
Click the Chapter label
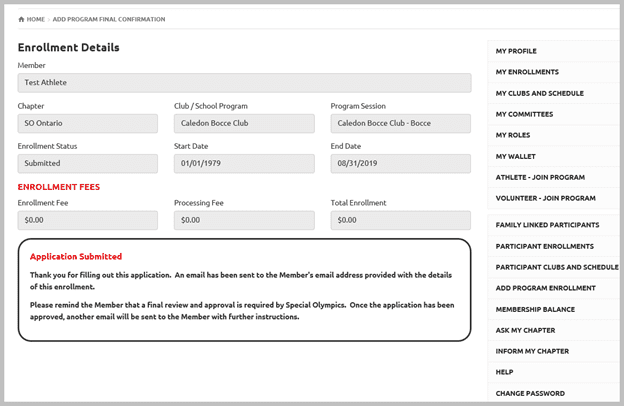coord(31,106)
